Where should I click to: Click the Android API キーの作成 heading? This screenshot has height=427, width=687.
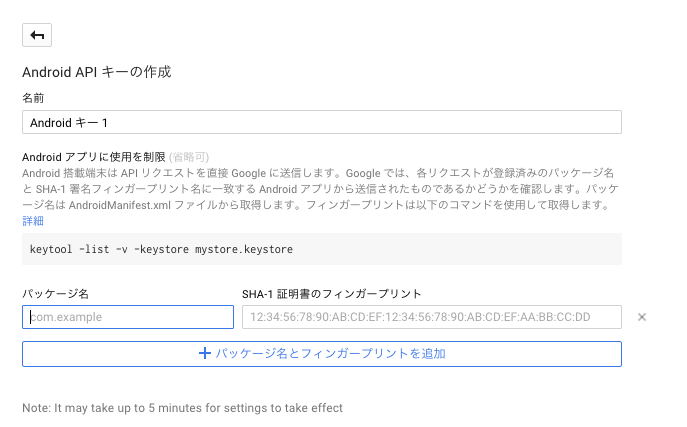pyautogui.click(x=96, y=72)
